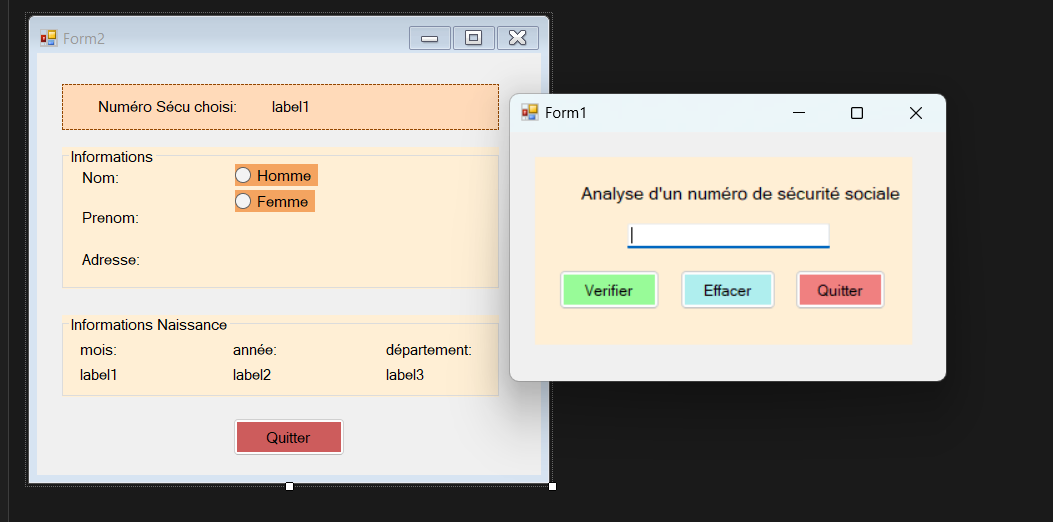The image size is (1053, 522).
Task: Select label3 under département
Action: [x=405, y=375]
